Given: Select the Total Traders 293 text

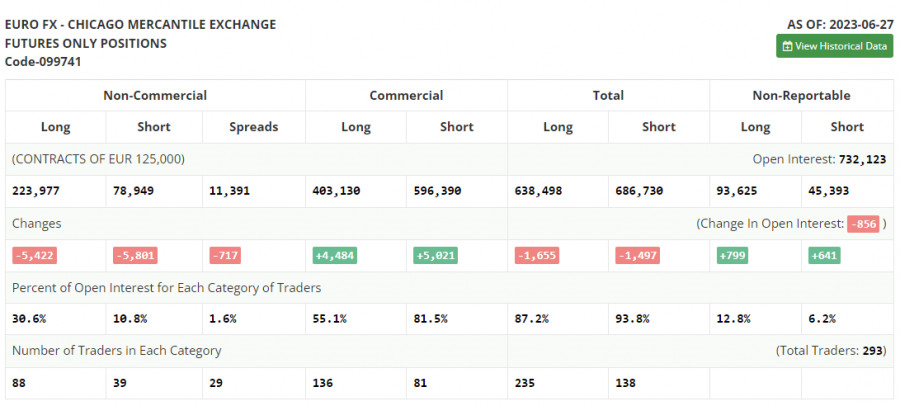Looking at the screenshot, I should pos(831,351).
